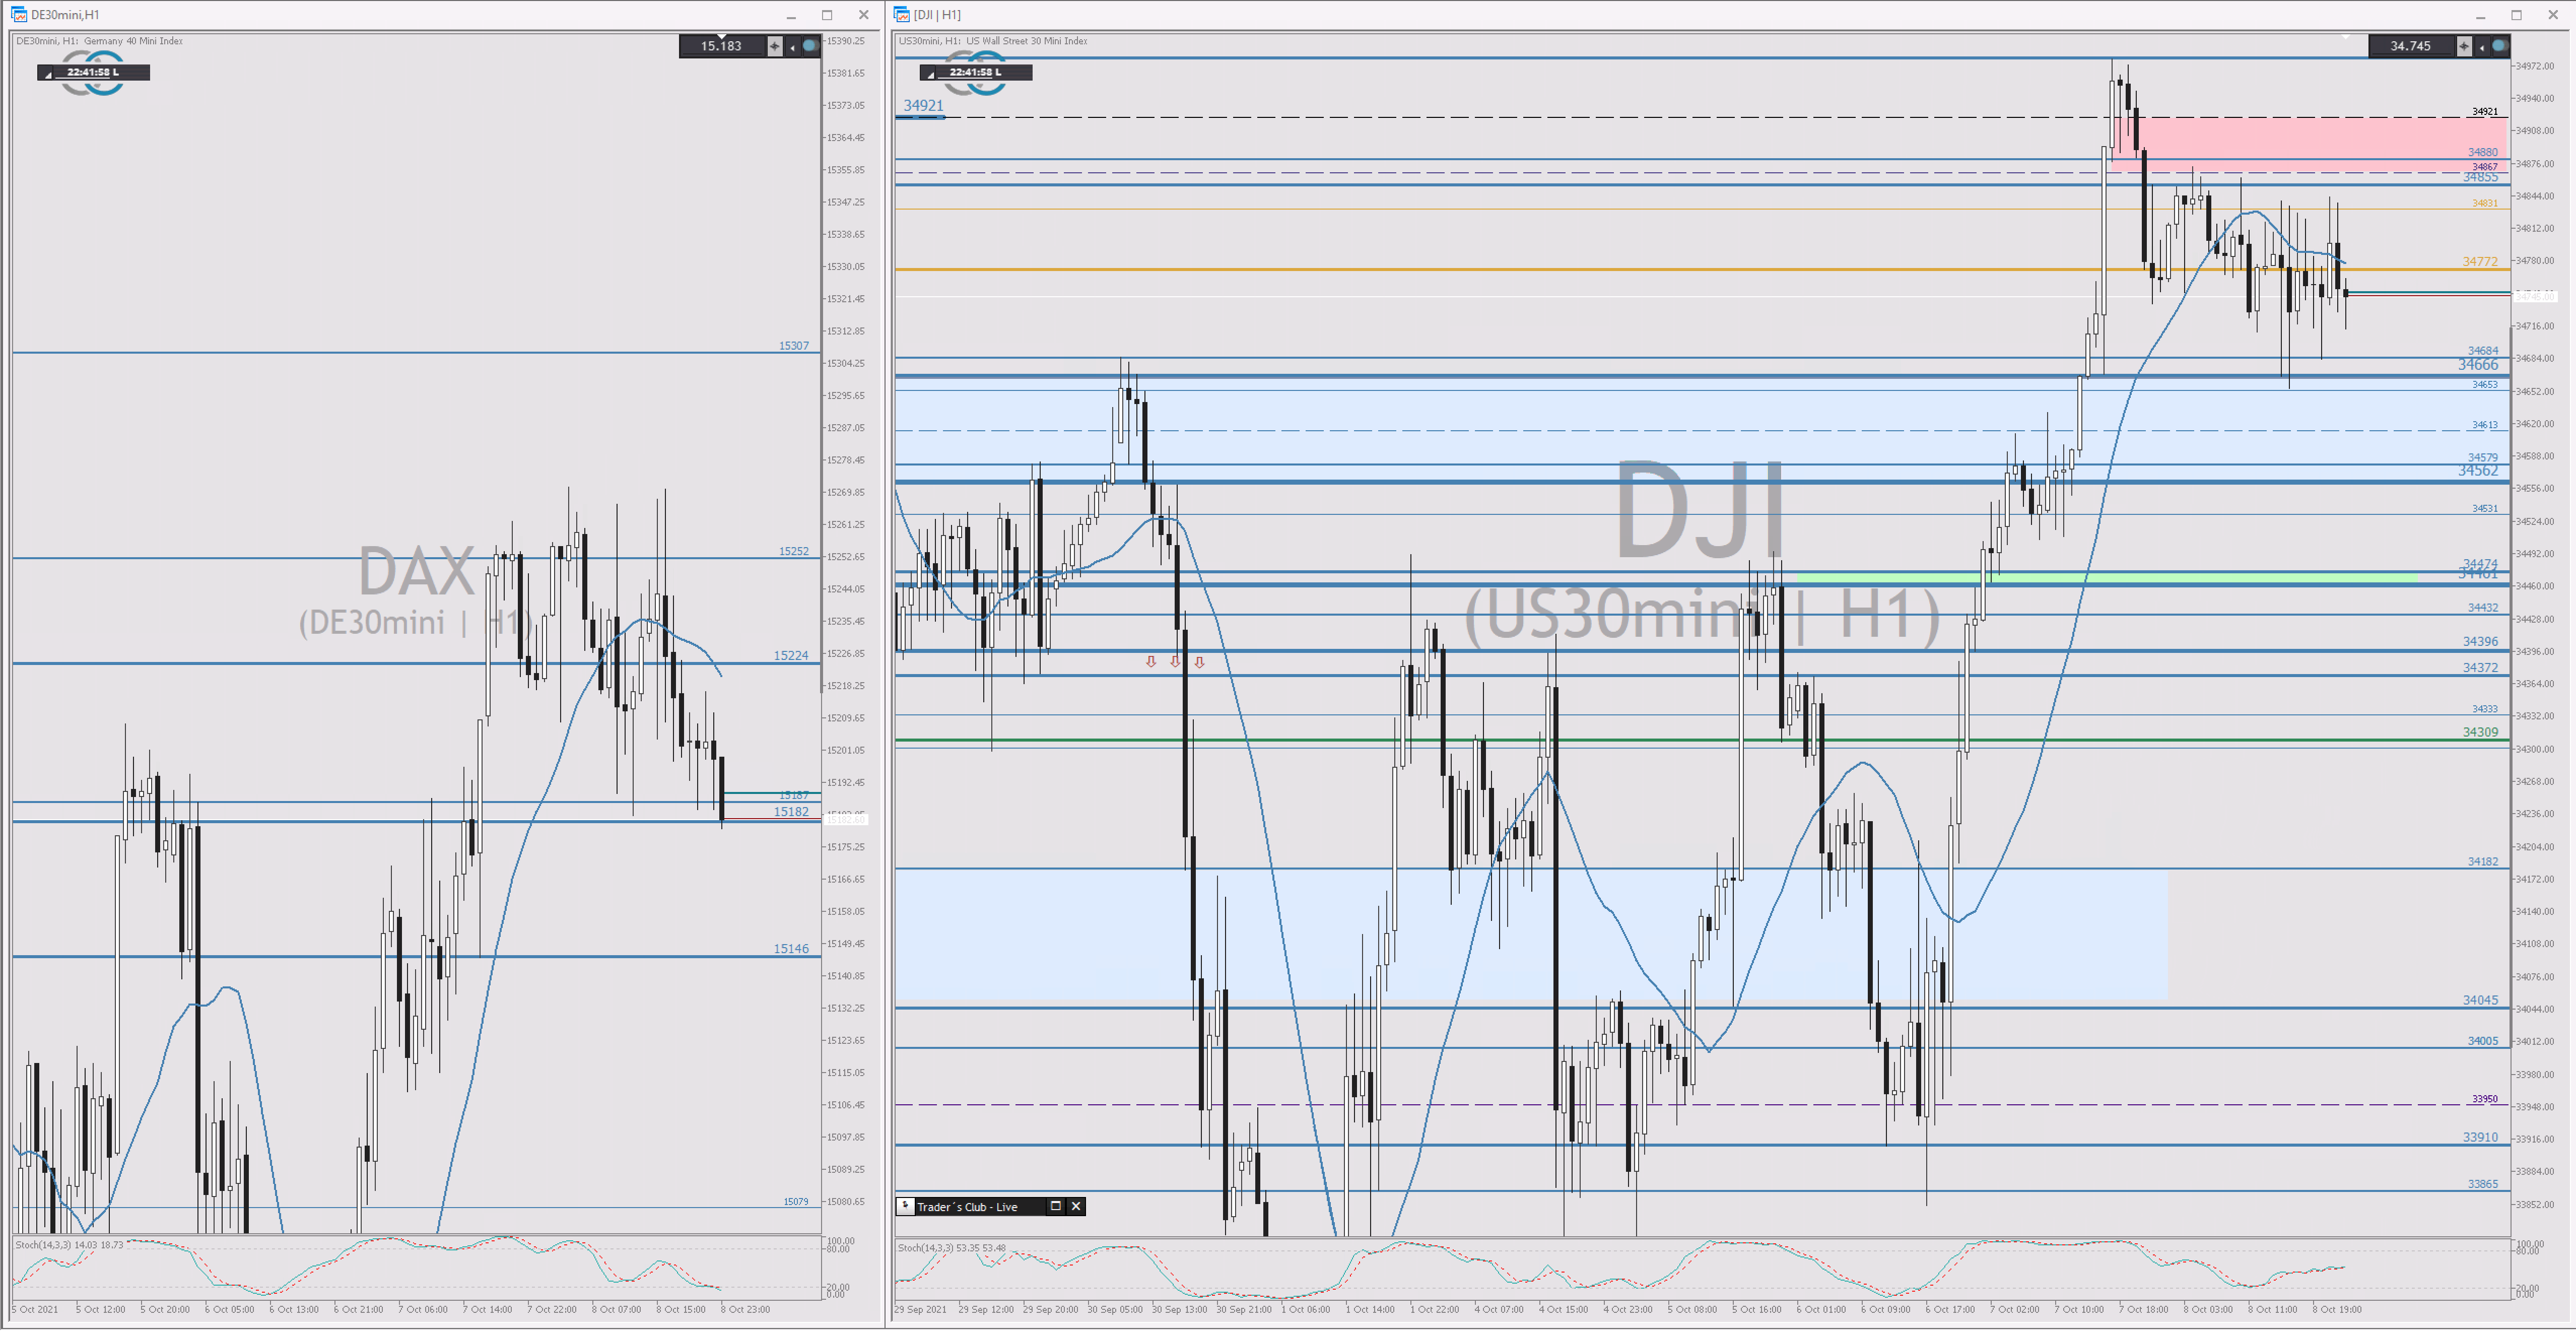This screenshot has width=2576, height=1331.
Task: Select the 15252 level label in DAX chart
Action: (794, 552)
